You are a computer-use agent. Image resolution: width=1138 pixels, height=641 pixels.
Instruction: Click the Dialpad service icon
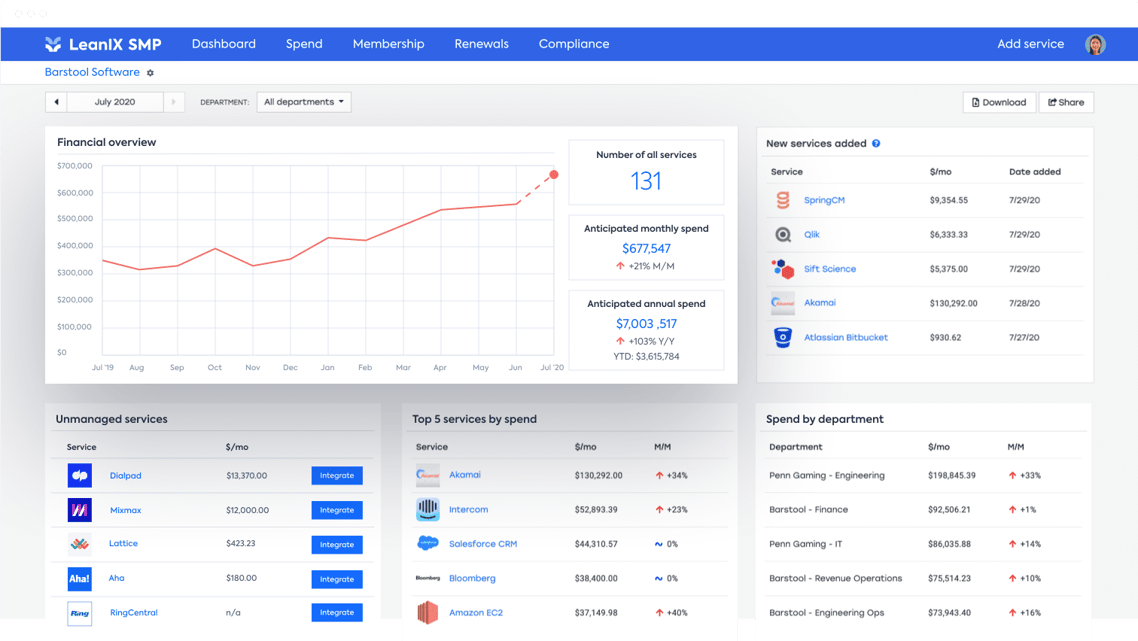(x=80, y=476)
